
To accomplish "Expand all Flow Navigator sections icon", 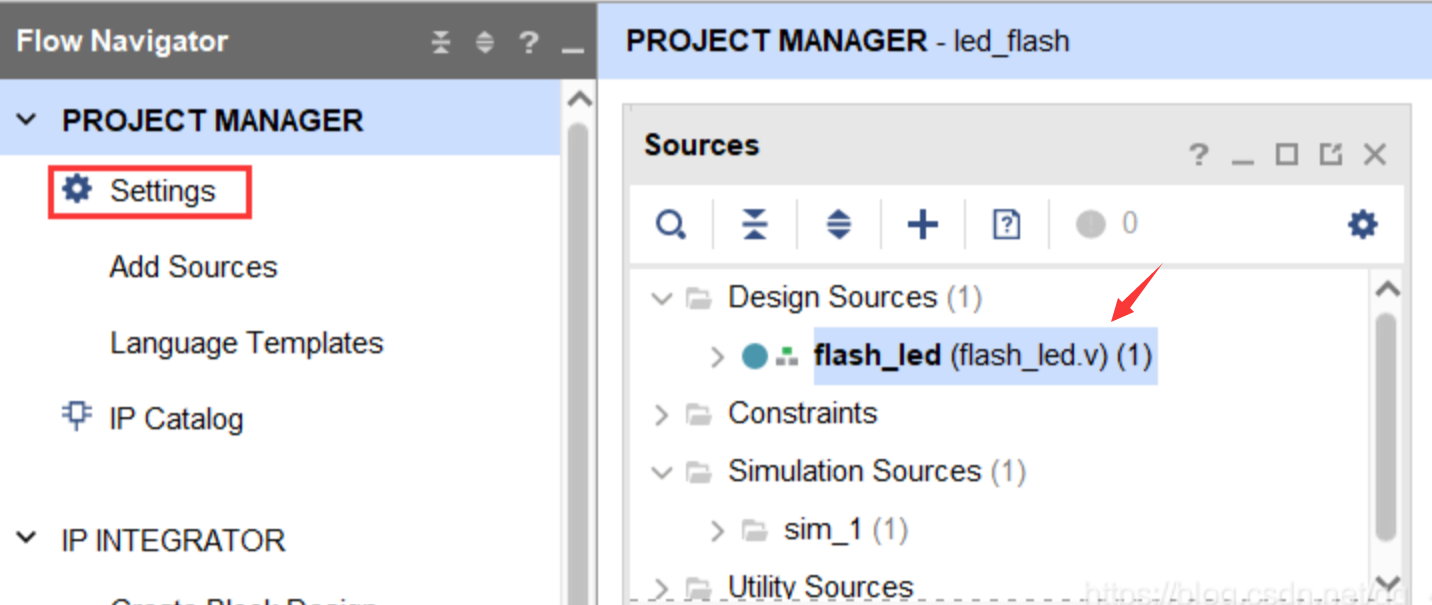I will pos(485,42).
